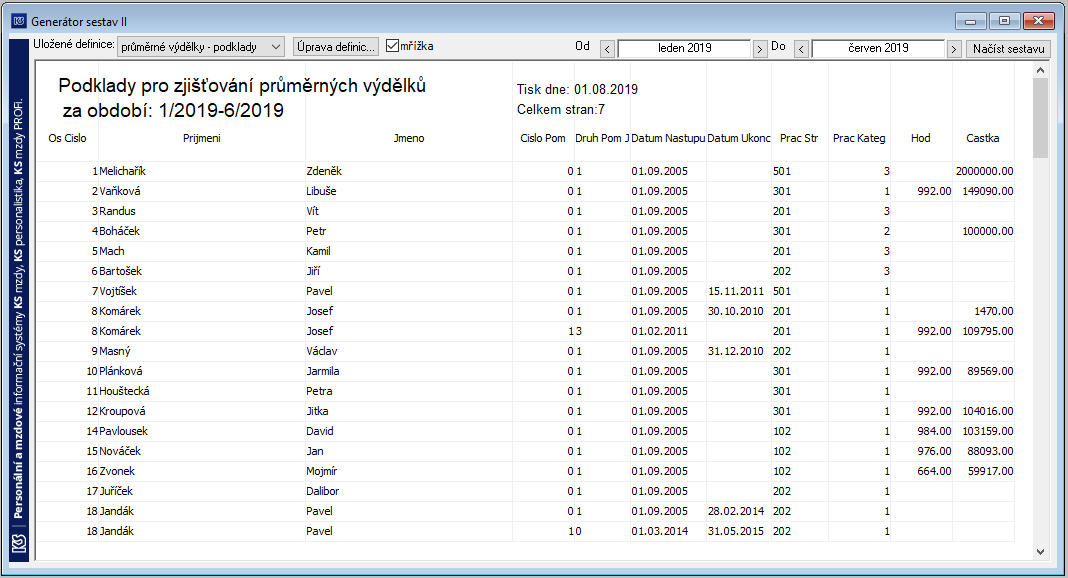1068x578 pixels.
Task: Close the Generátor sestav II window
Action: pos(1039,21)
